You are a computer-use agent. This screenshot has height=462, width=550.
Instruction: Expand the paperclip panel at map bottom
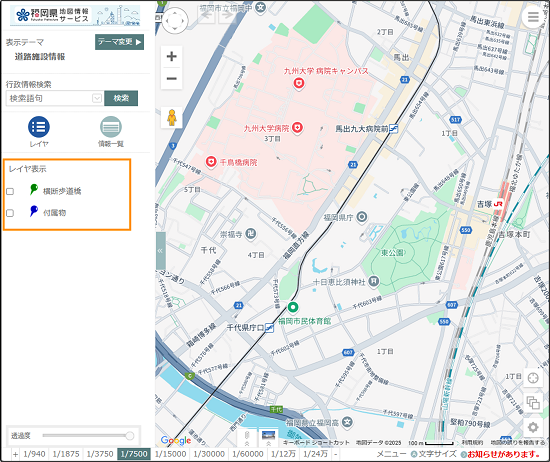click(247, 438)
